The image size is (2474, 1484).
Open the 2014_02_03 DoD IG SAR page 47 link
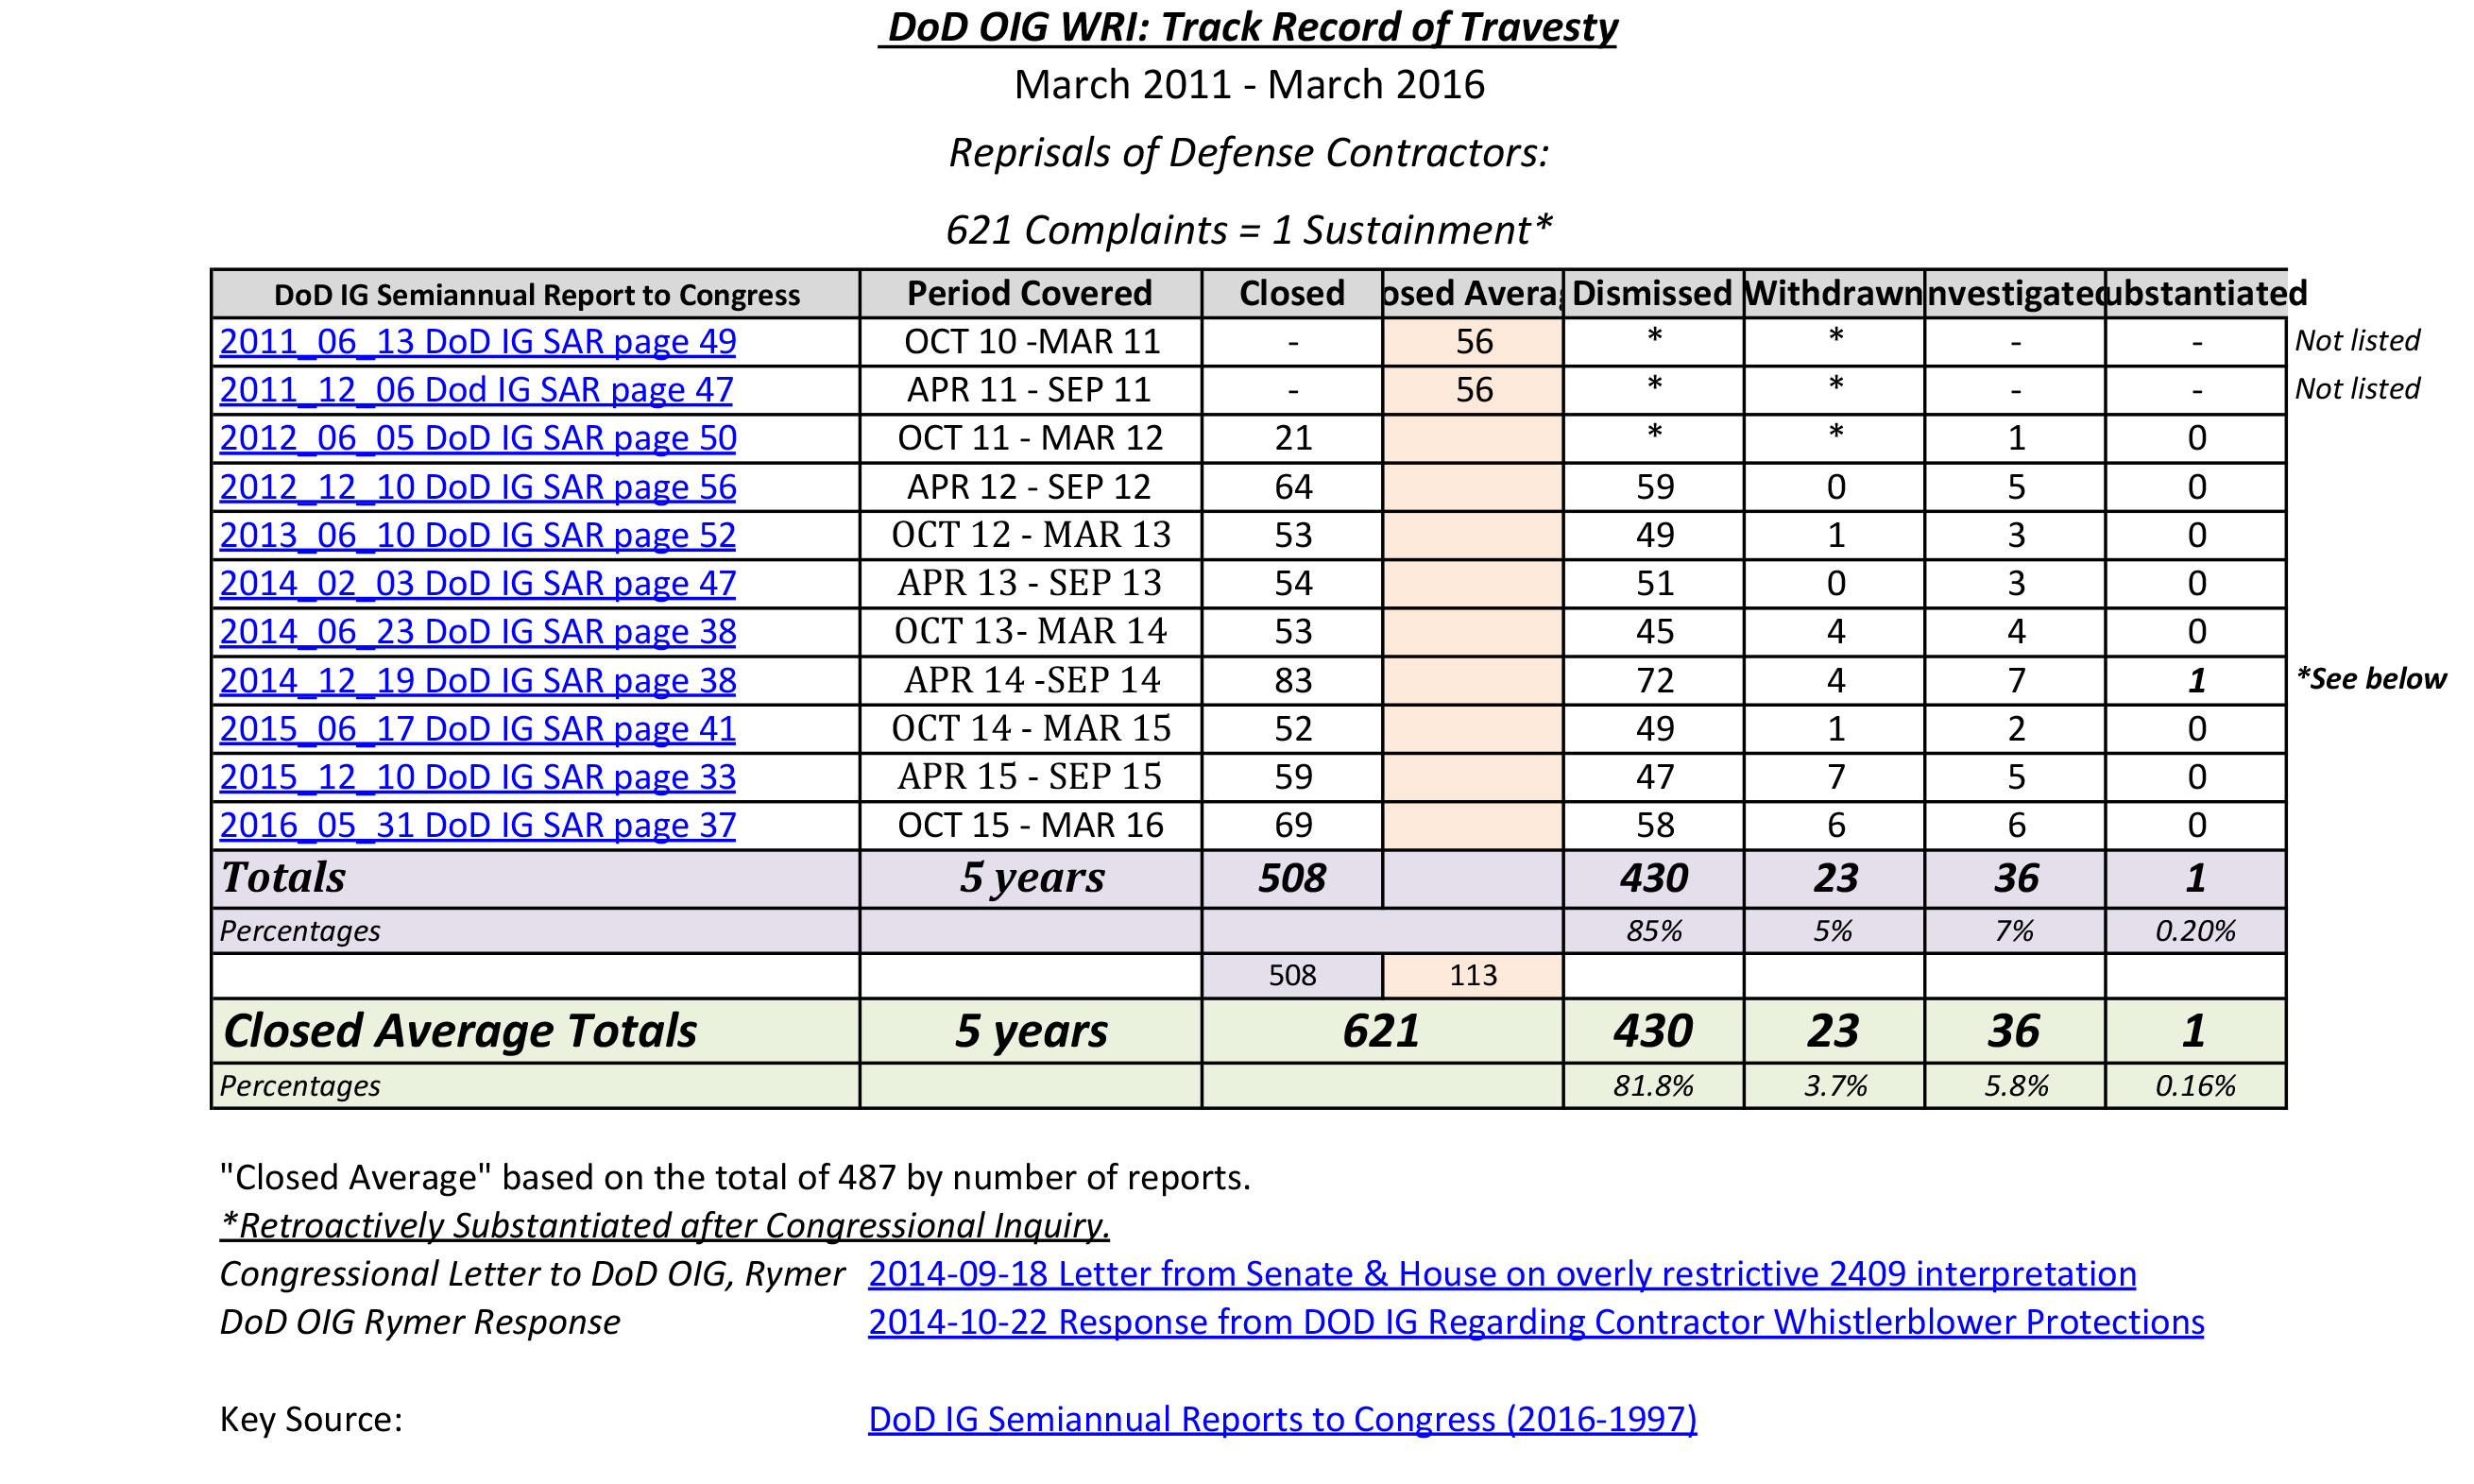click(477, 583)
